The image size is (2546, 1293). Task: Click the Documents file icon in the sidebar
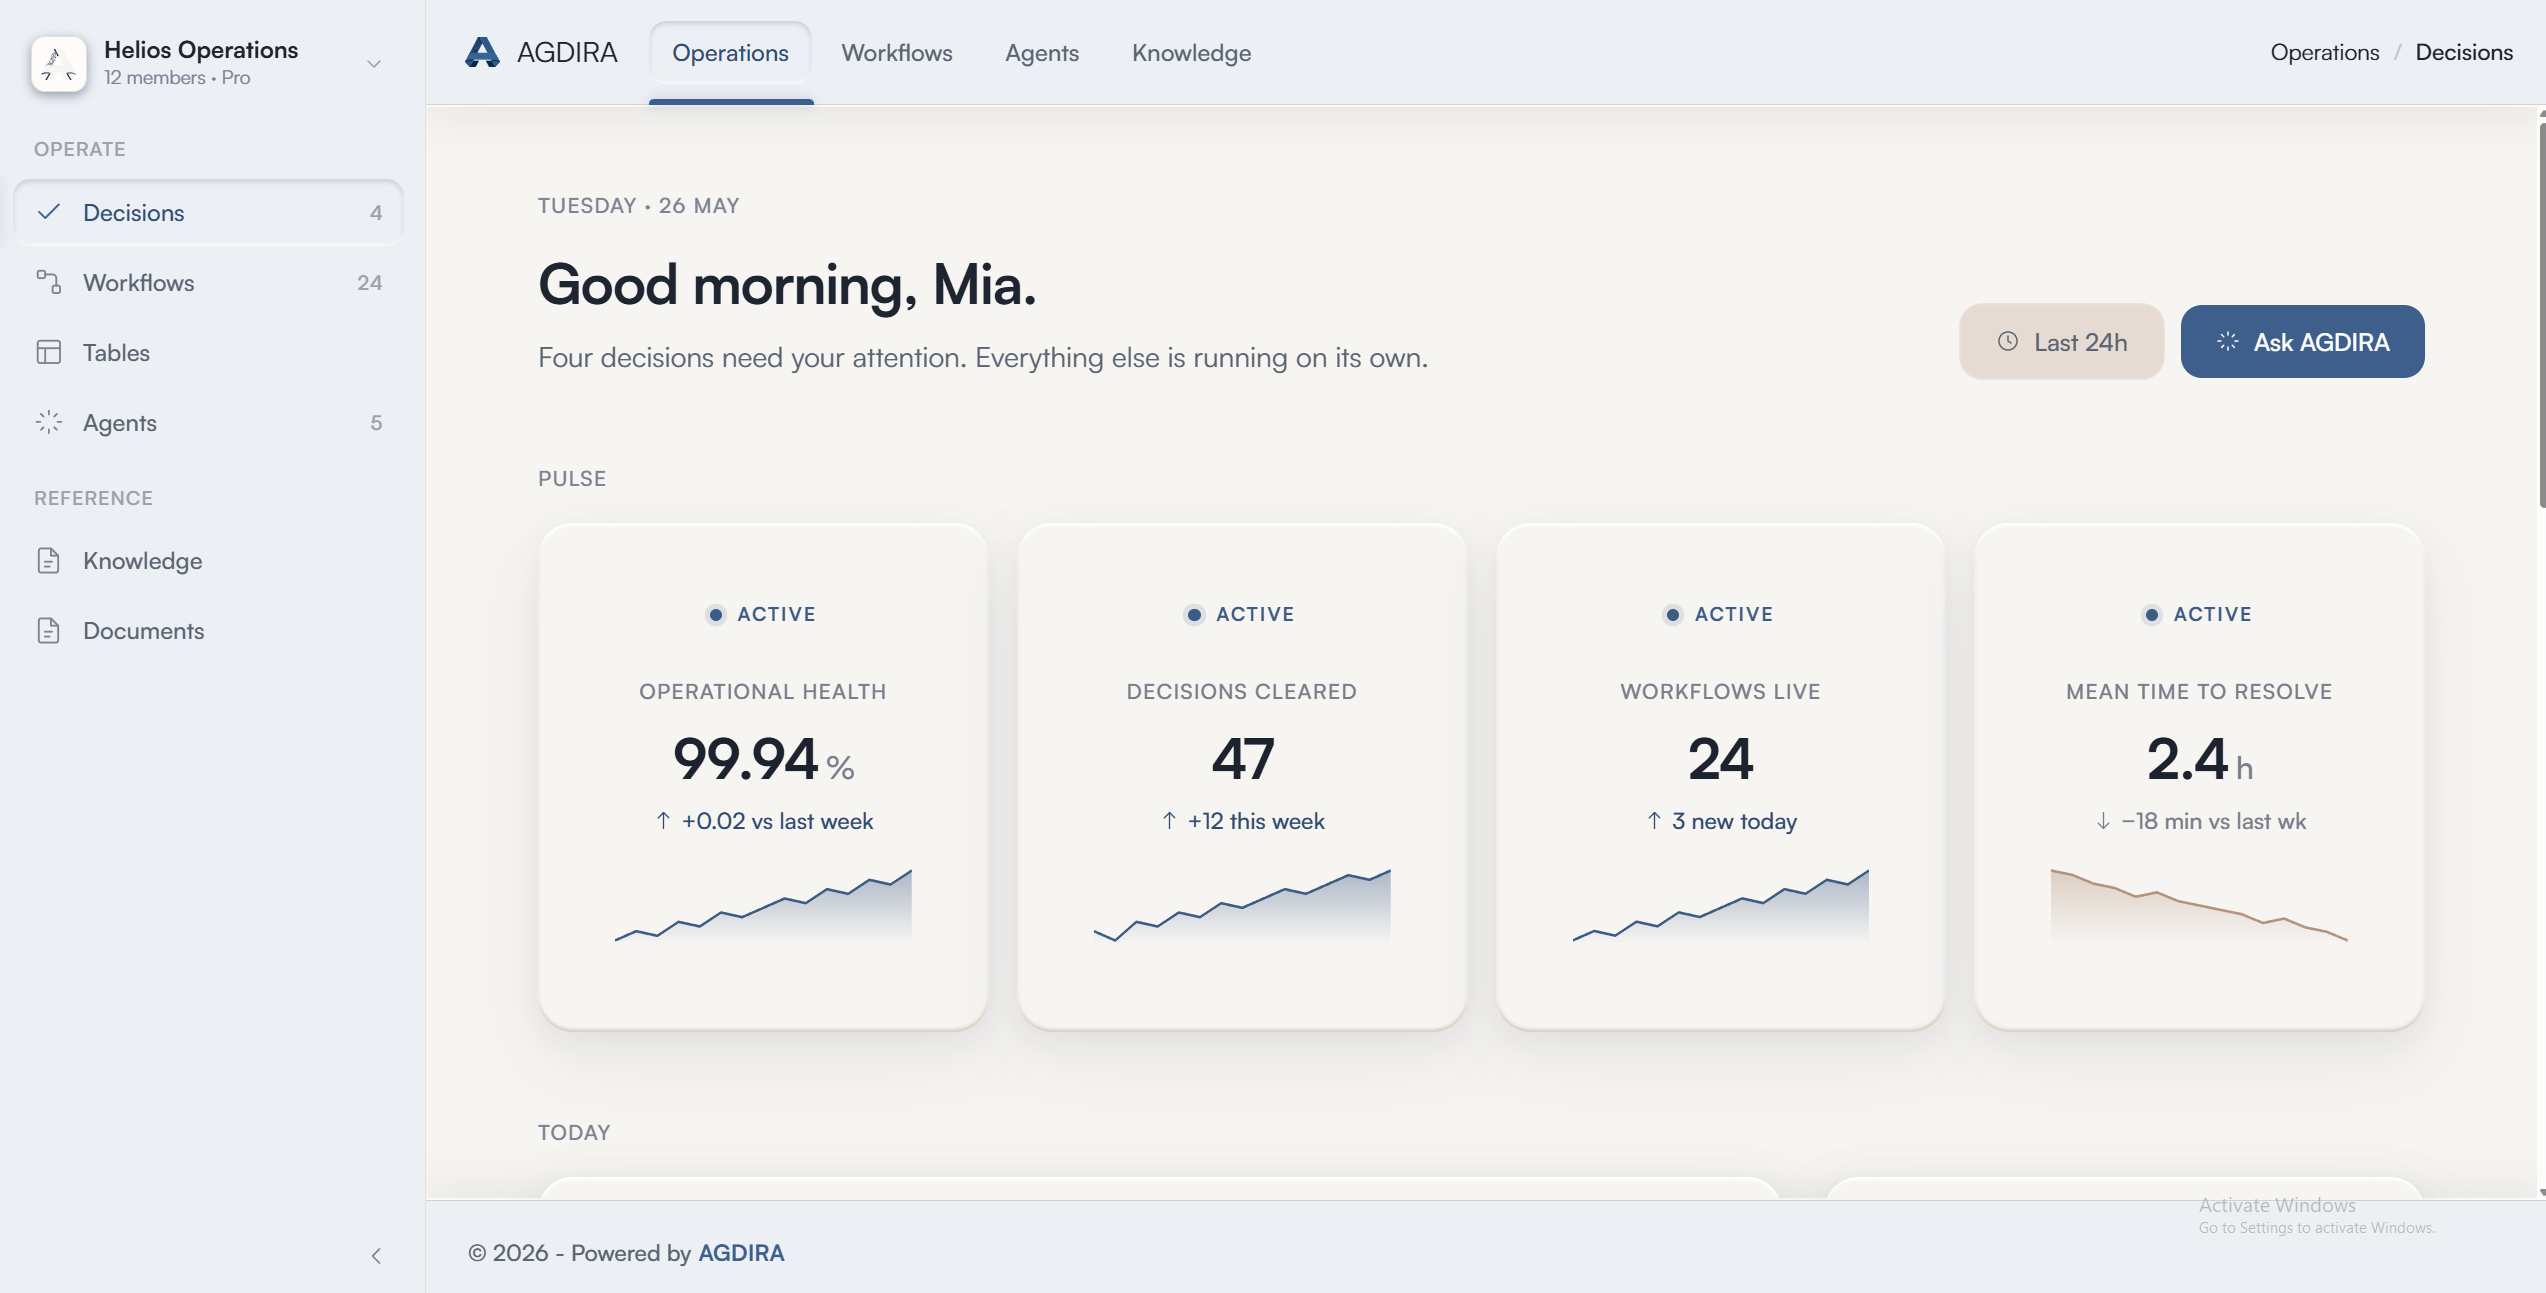click(x=49, y=630)
